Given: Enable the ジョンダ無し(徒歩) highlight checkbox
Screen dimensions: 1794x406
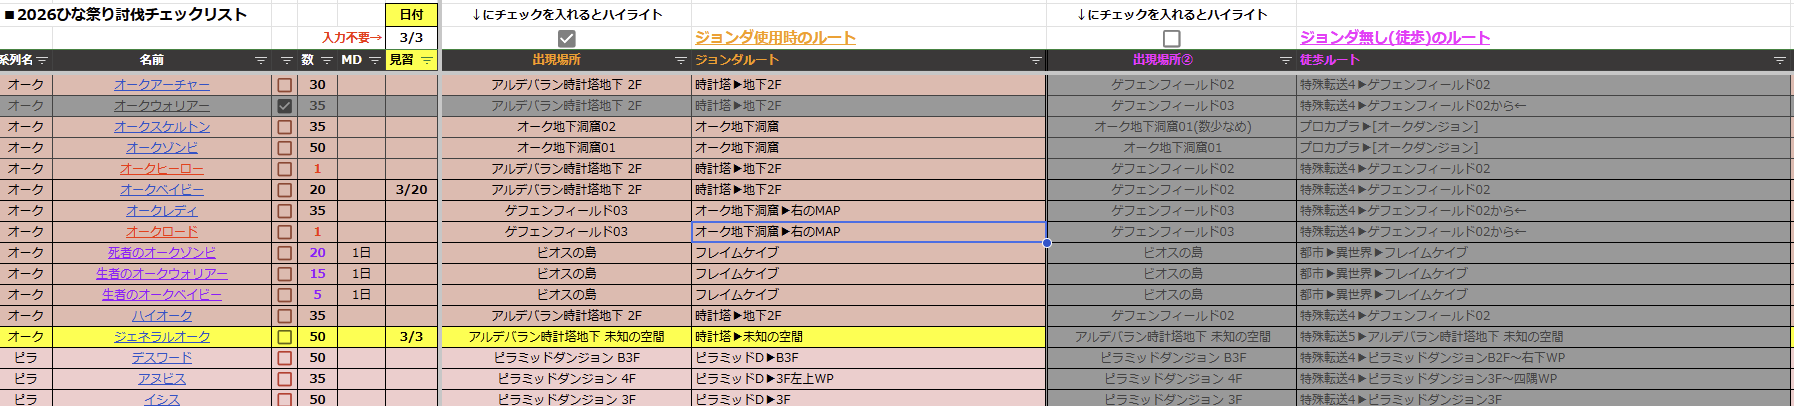Looking at the screenshot, I should [1171, 38].
